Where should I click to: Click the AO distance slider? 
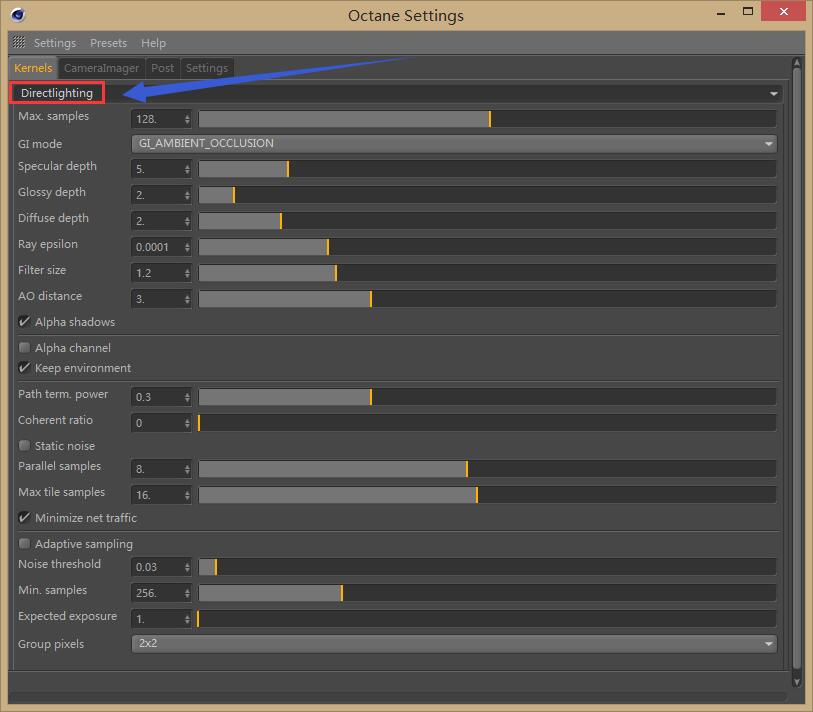(x=487, y=299)
